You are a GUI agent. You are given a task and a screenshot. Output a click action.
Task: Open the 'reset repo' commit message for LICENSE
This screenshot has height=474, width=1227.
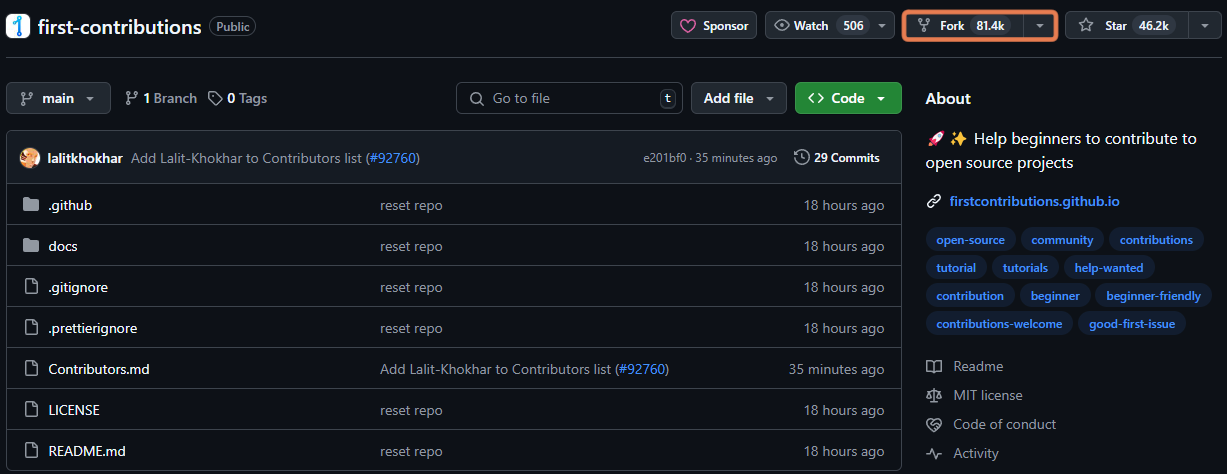[411, 410]
